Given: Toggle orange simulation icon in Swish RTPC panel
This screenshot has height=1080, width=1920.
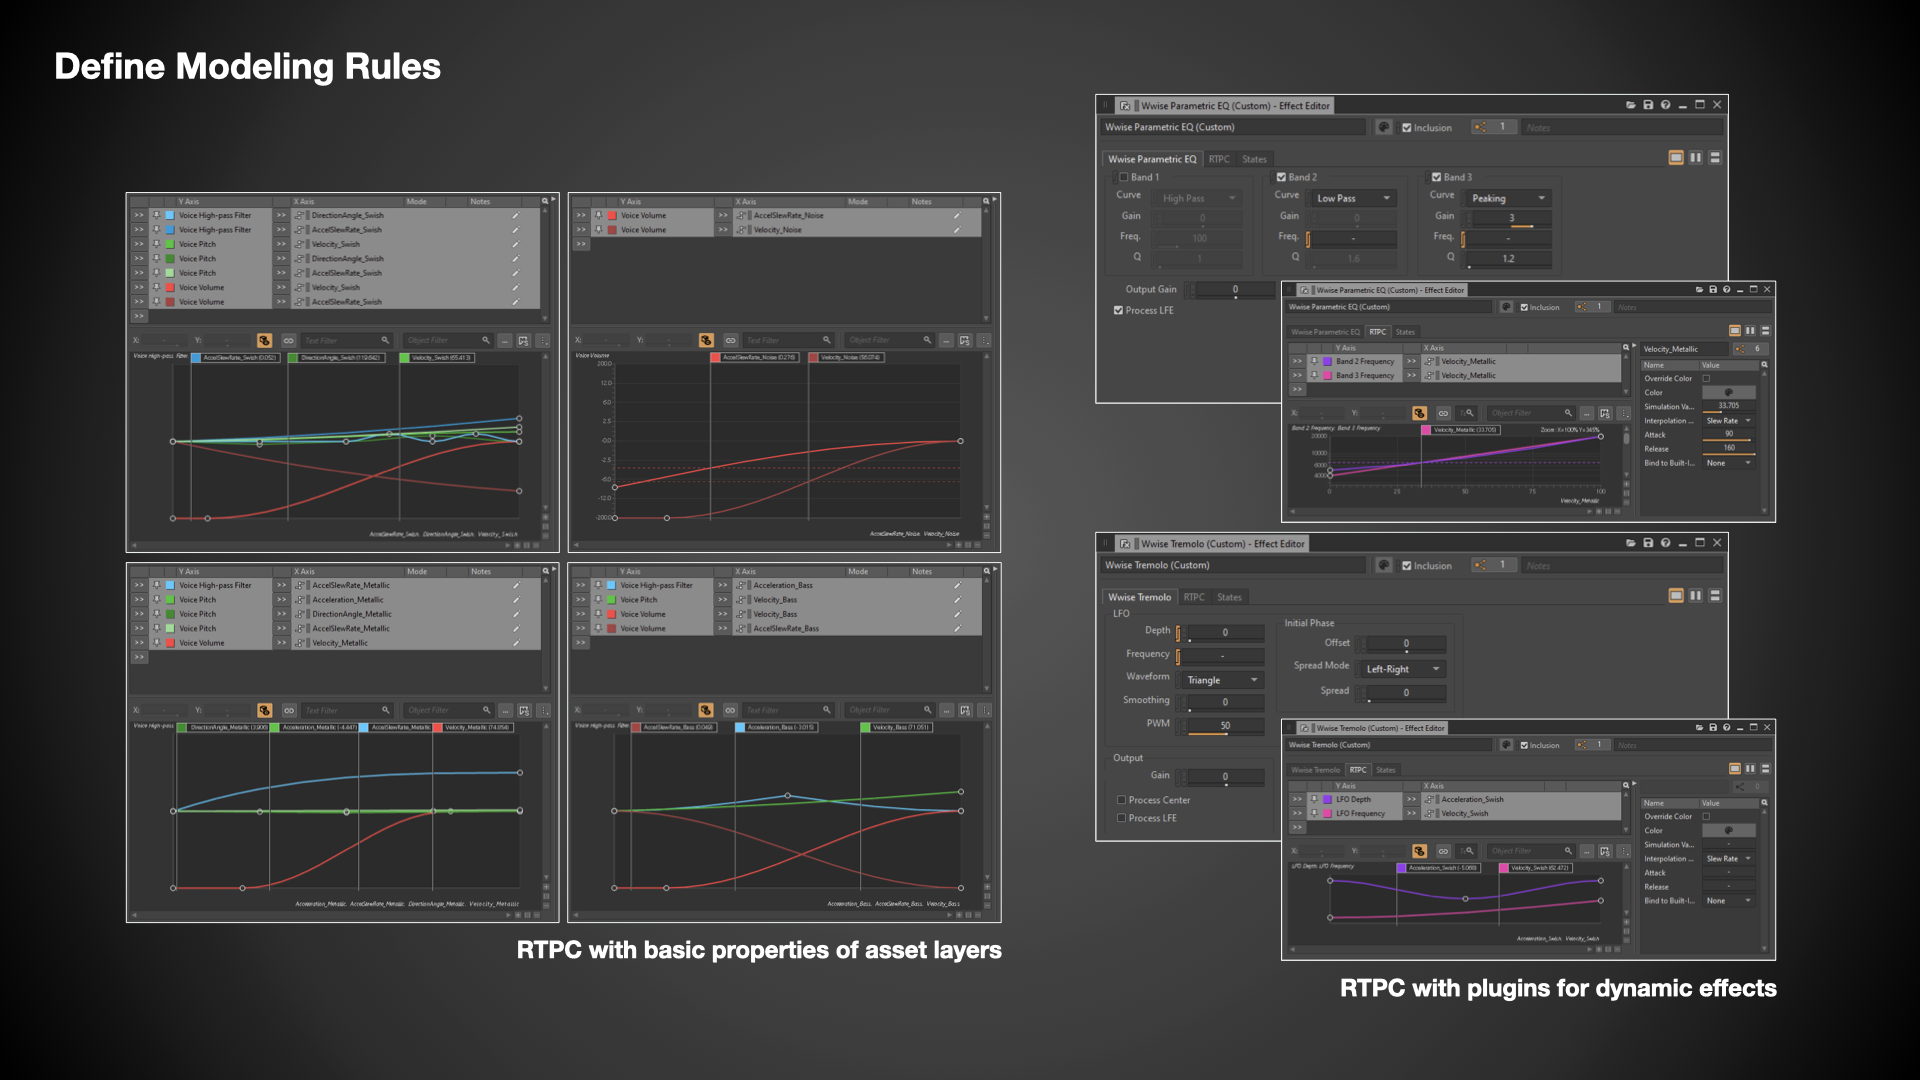Looking at the screenshot, I should click(264, 341).
